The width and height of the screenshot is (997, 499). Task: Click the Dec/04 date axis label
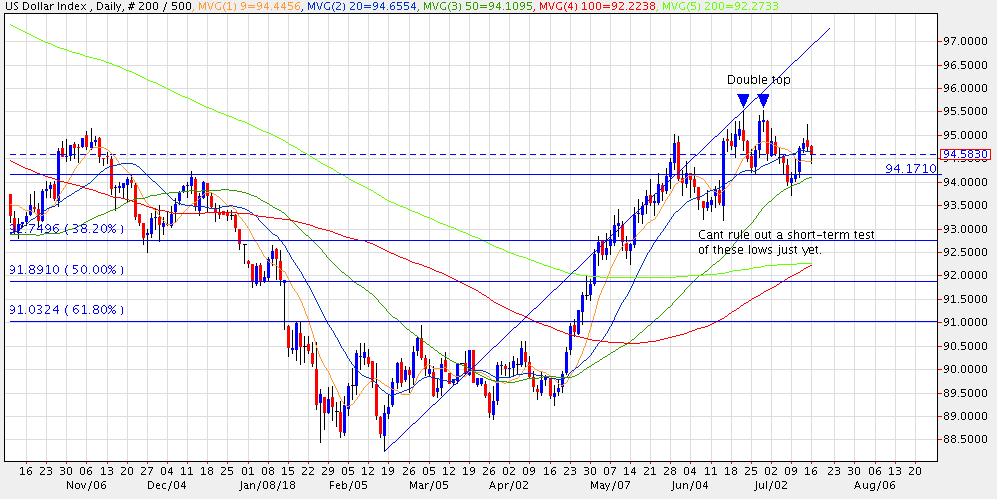(167, 486)
